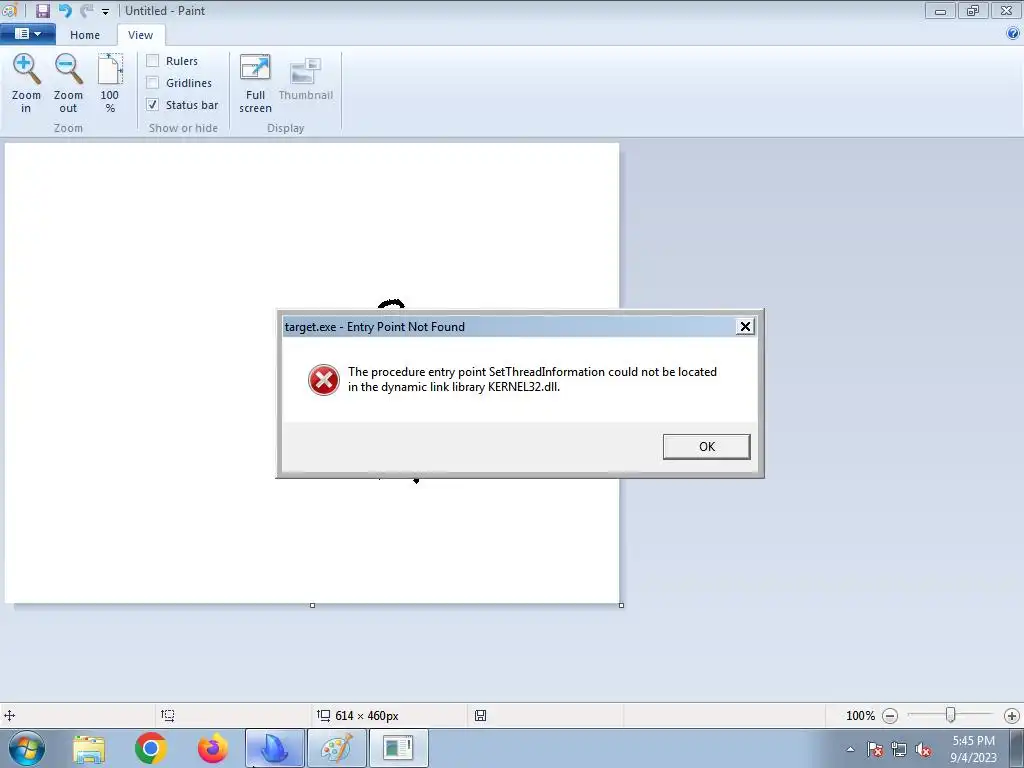The image size is (1024, 768).
Task: Open the Windows Start button
Action: click(x=27, y=748)
